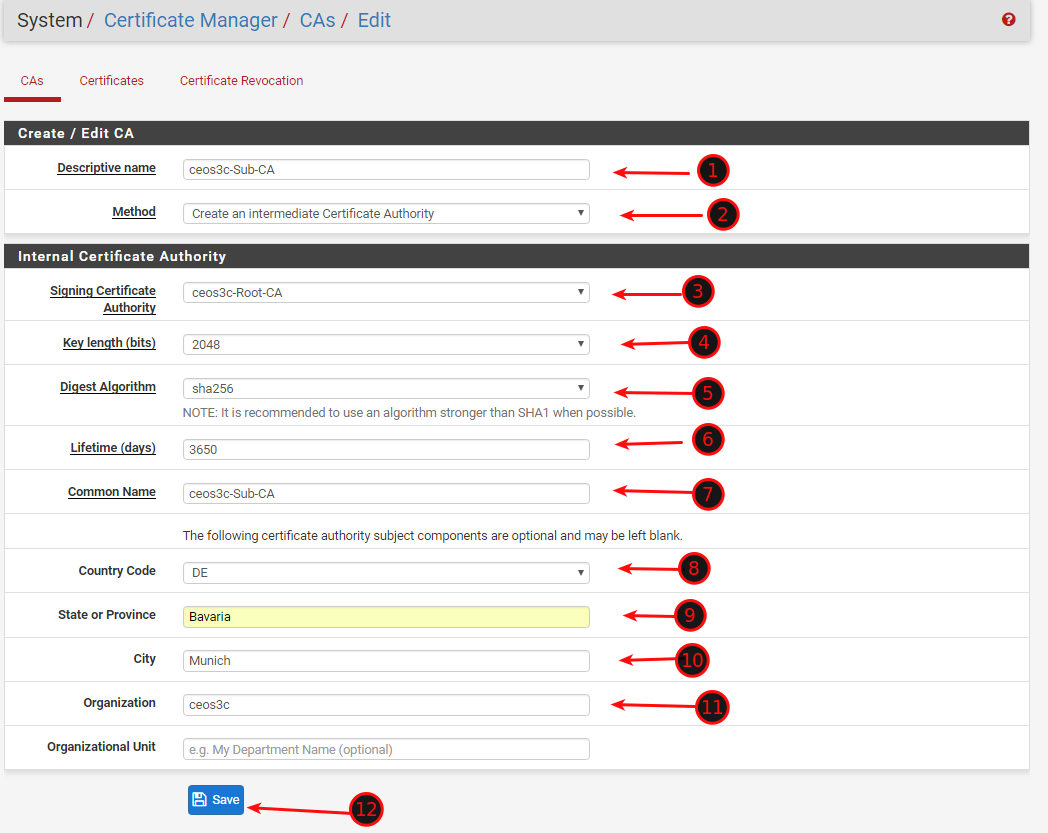Focus the Lifetime (days) input field
This screenshot has height=833, width=1048.
(386, 450)
